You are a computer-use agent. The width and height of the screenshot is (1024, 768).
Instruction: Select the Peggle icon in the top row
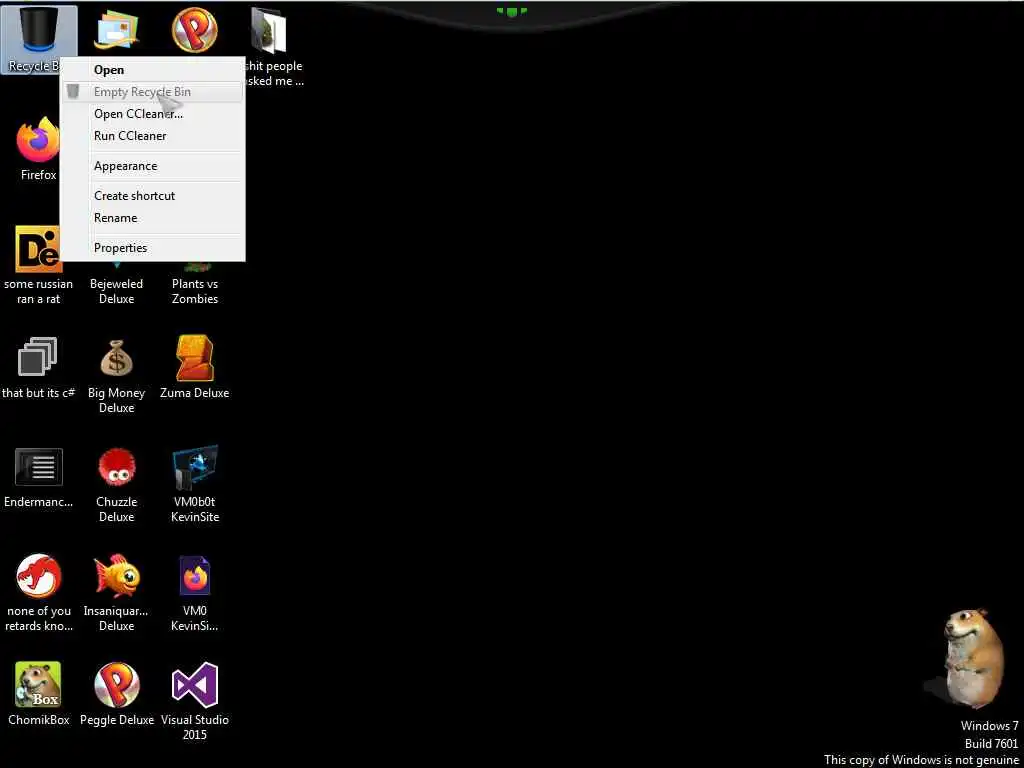pos(195,29)
